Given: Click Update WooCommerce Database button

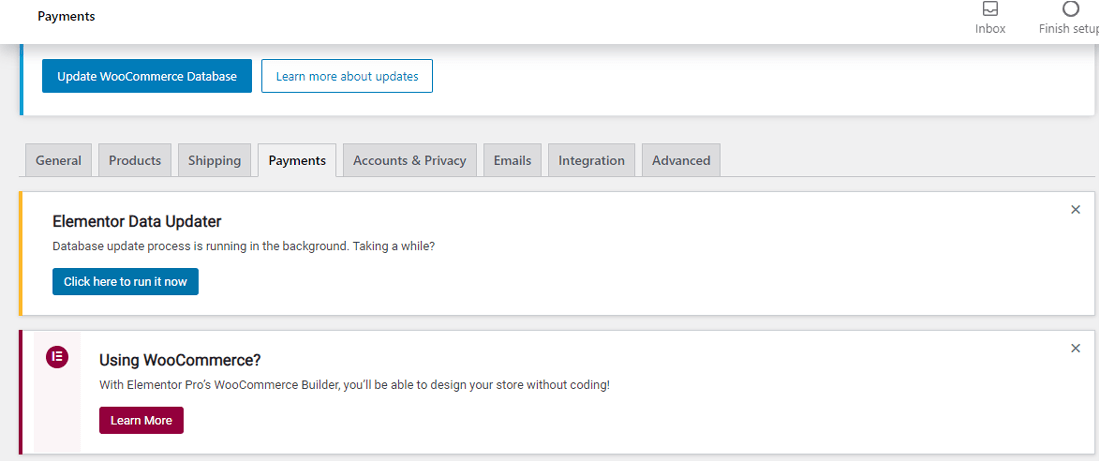Looking at the screenshot, I should click(147, 76).
